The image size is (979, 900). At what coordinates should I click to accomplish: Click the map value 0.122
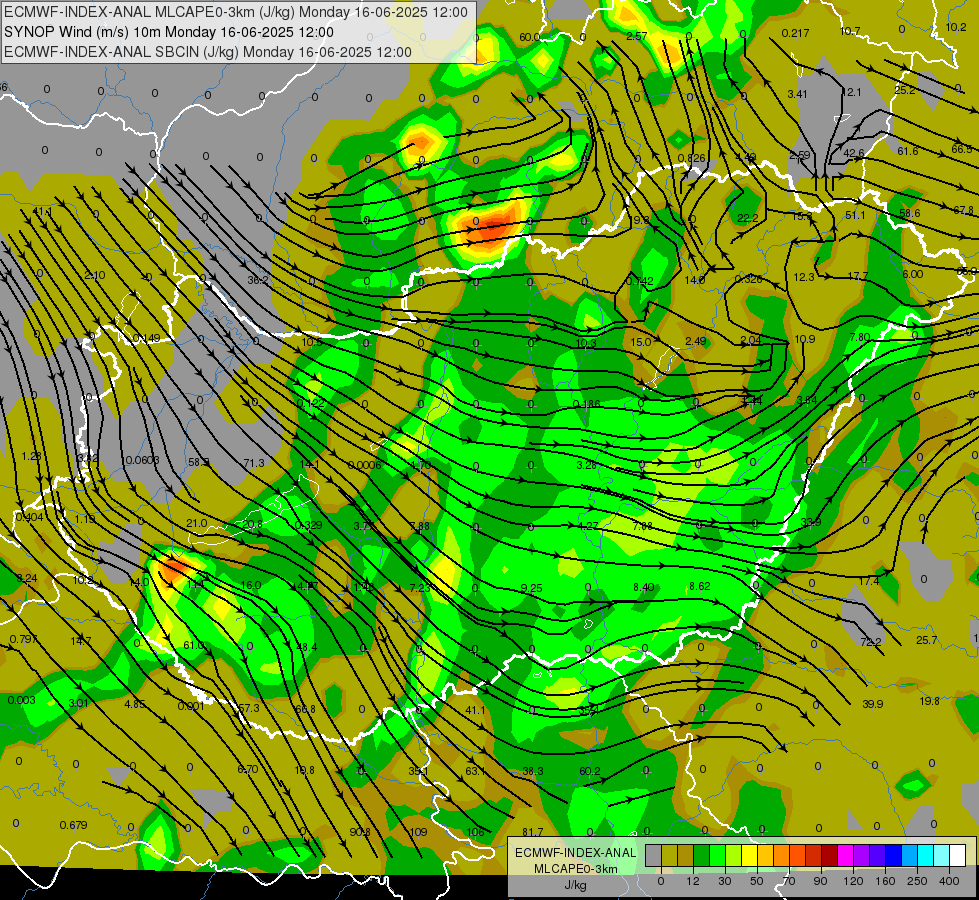coord(311,403)
